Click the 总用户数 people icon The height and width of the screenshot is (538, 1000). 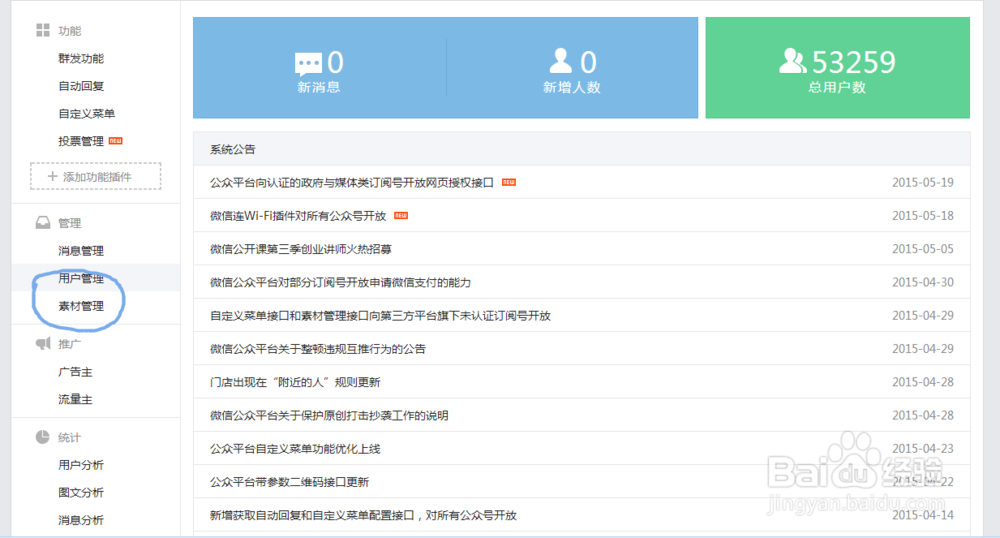coord(793,61)
